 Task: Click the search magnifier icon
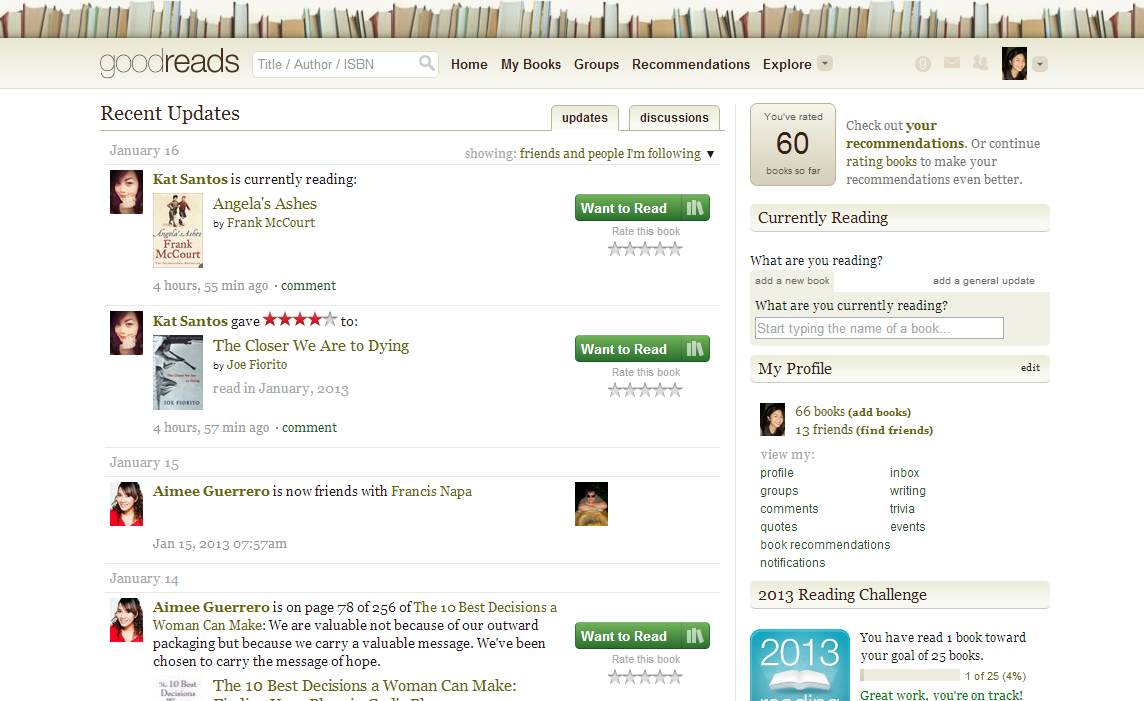[427, 63]
